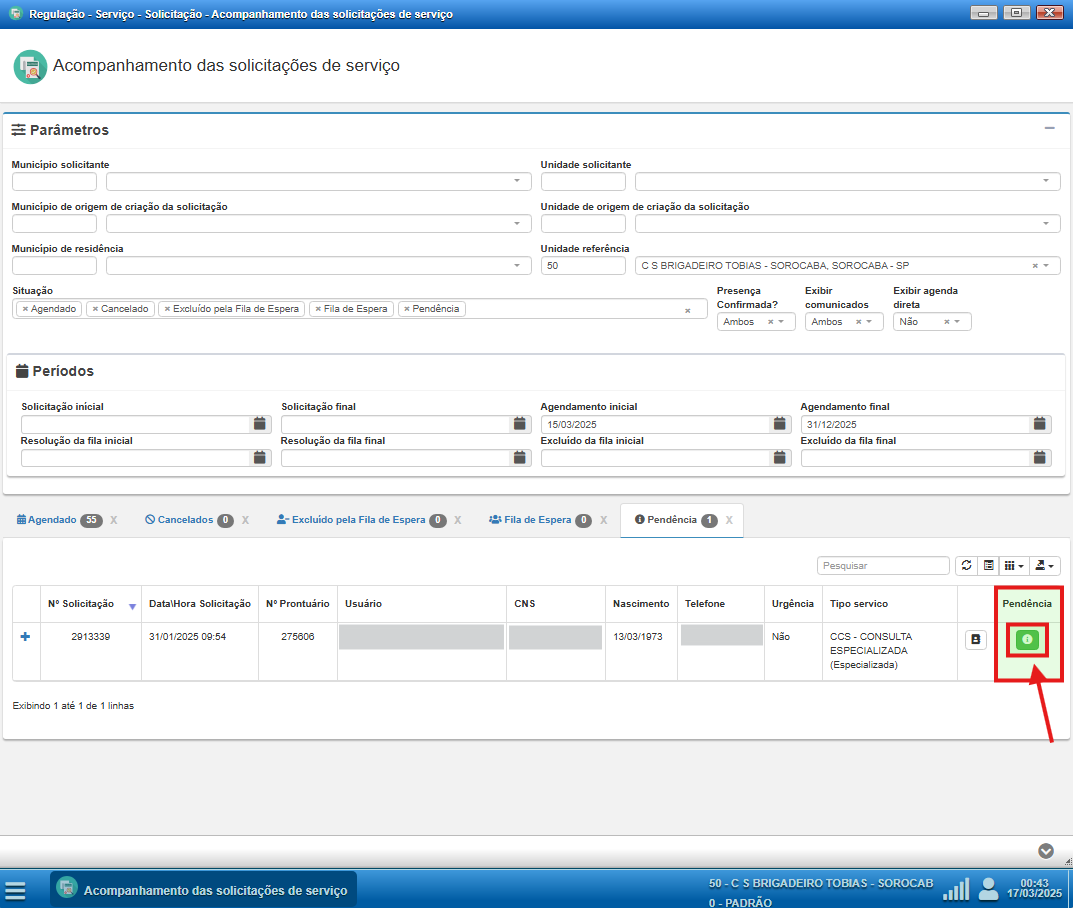1073x908 pixels.
Task: Click the user profile icon in taskbar
Action: [988, 889]
